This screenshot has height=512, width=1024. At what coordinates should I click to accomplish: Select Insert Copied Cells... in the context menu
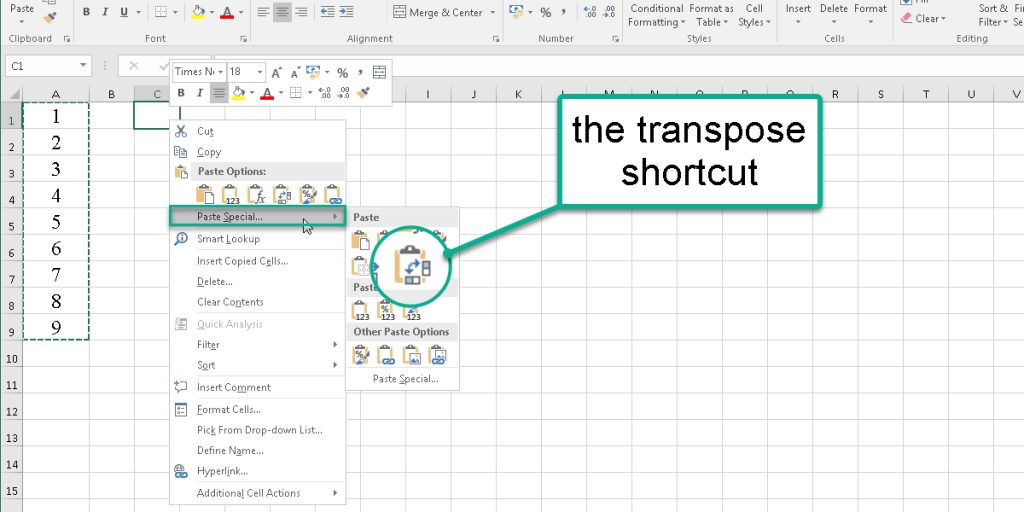point(243,261)
